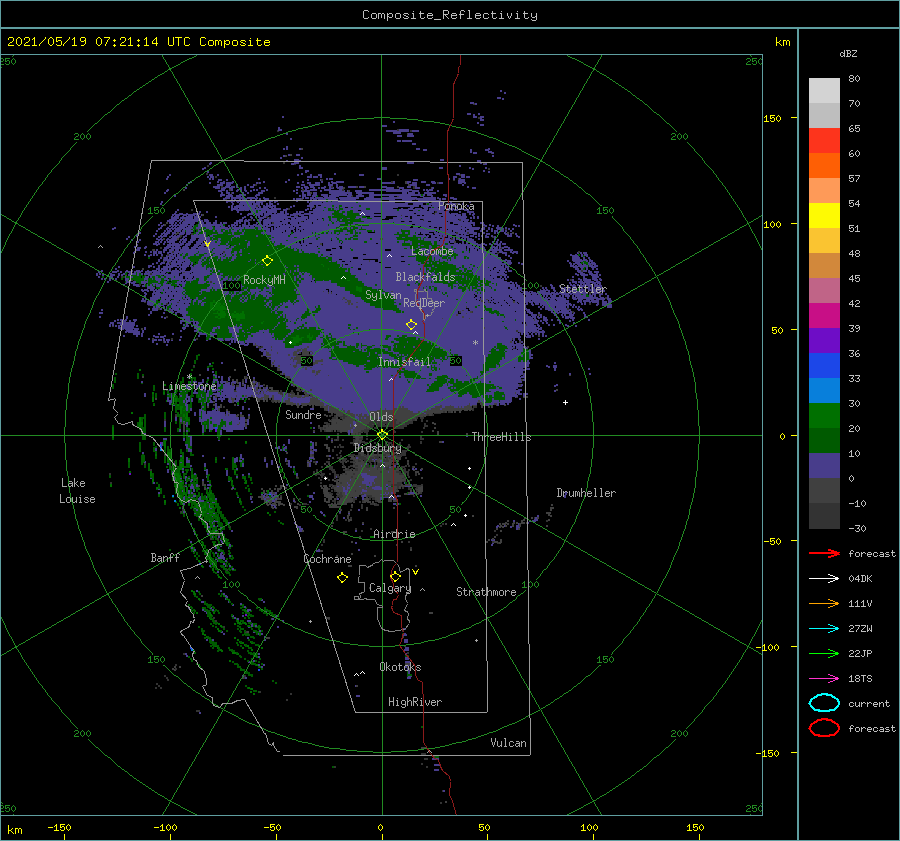900x841 pixels.
Task: Click the orange 60 dBZ color swatch
Action: click(x=824, y=165)
